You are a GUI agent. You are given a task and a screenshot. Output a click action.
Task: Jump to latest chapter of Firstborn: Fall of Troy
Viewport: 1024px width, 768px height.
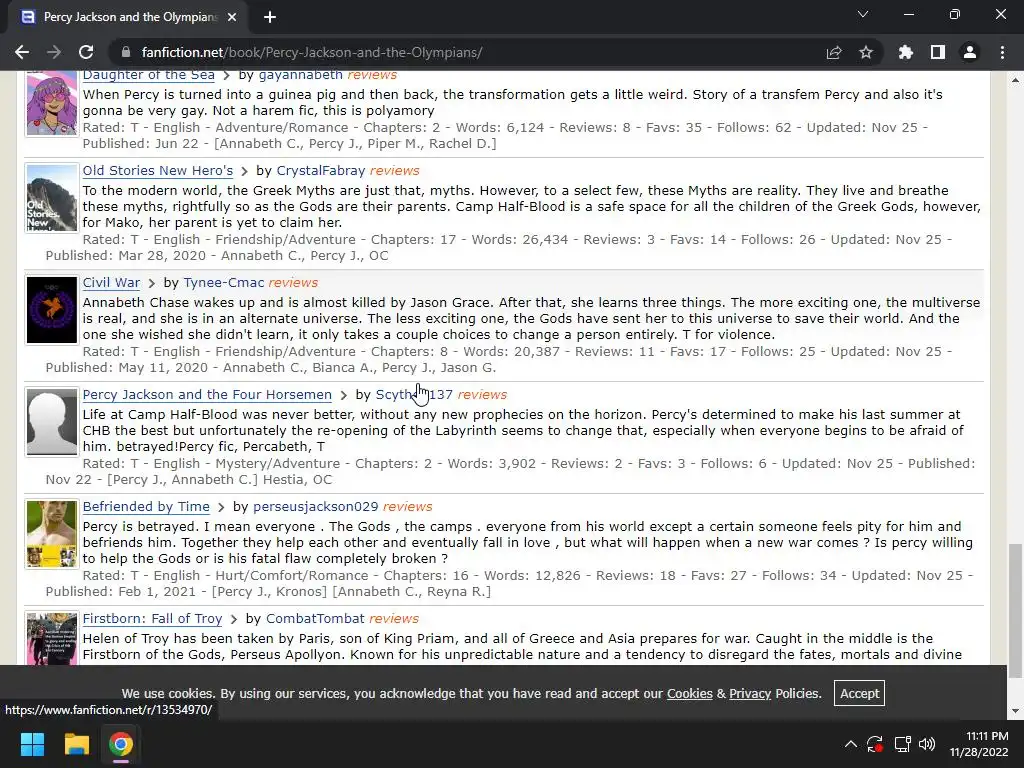coord(234,619)
